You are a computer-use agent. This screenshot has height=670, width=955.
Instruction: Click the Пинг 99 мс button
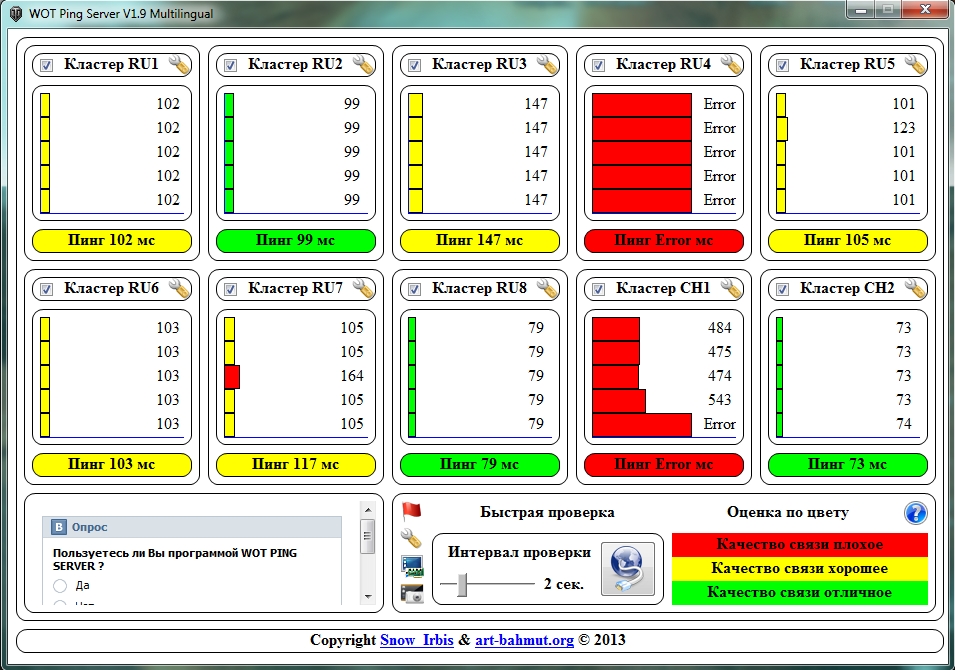[295, 241]
